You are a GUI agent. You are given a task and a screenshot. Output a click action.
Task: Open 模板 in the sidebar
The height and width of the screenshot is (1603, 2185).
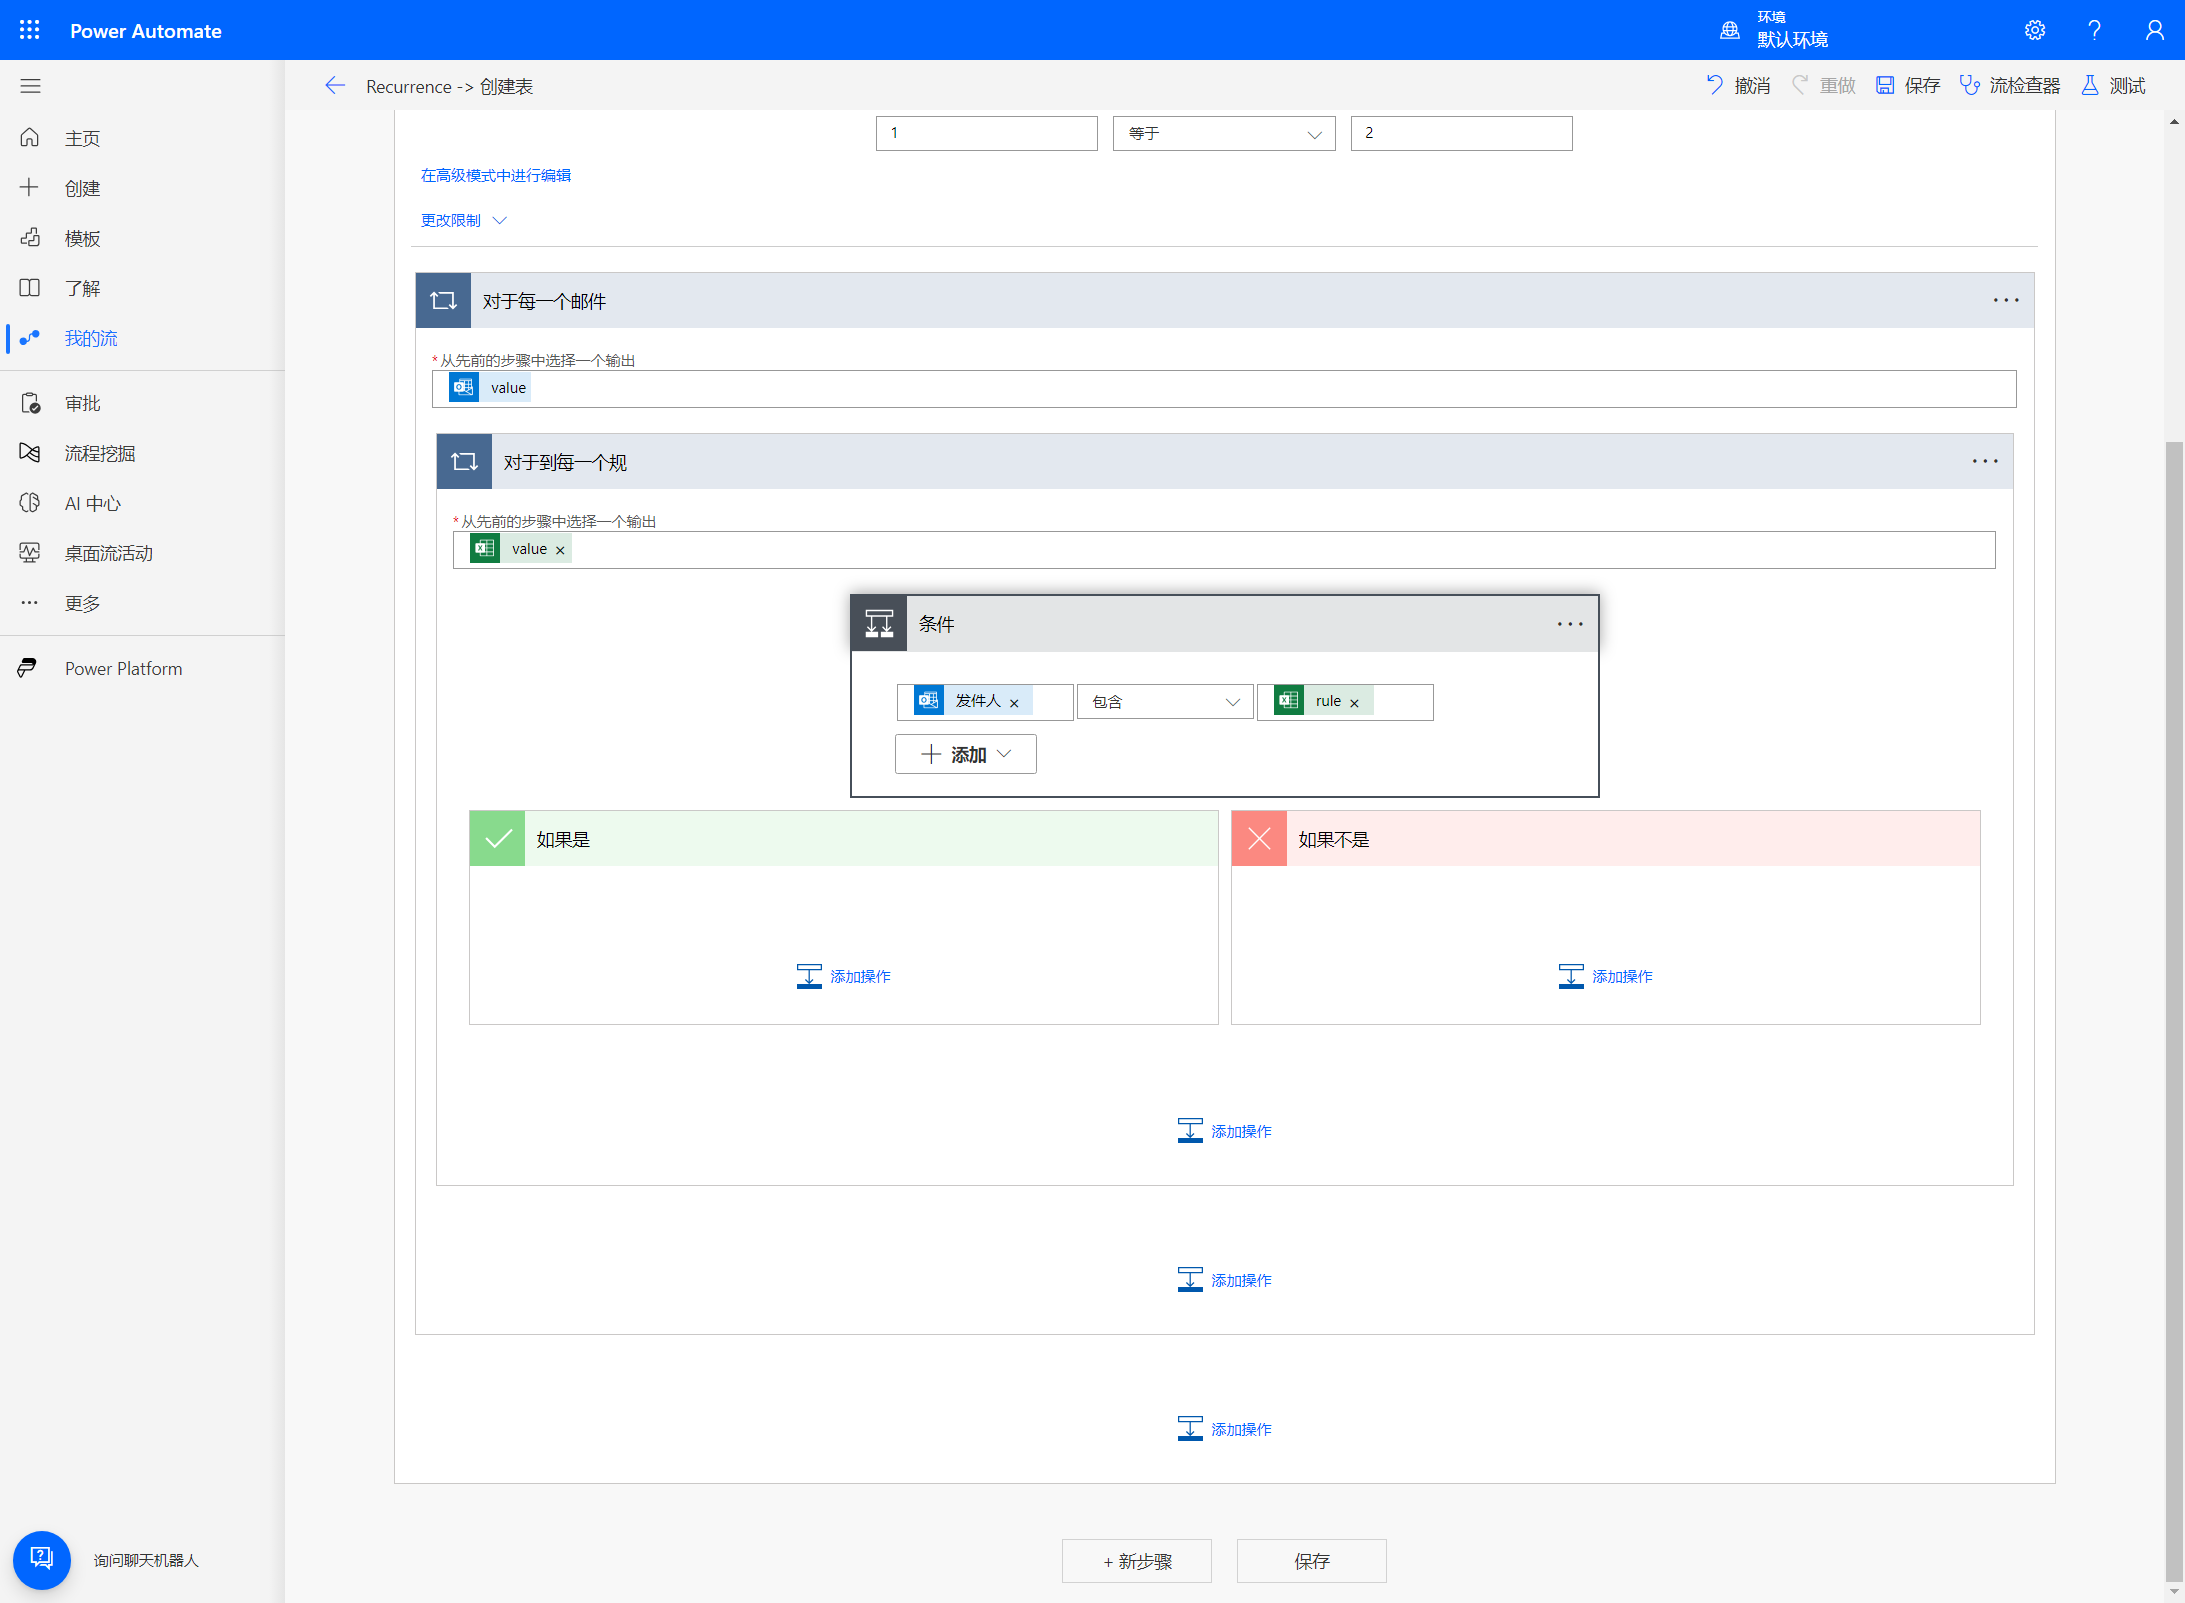[82, 238]
